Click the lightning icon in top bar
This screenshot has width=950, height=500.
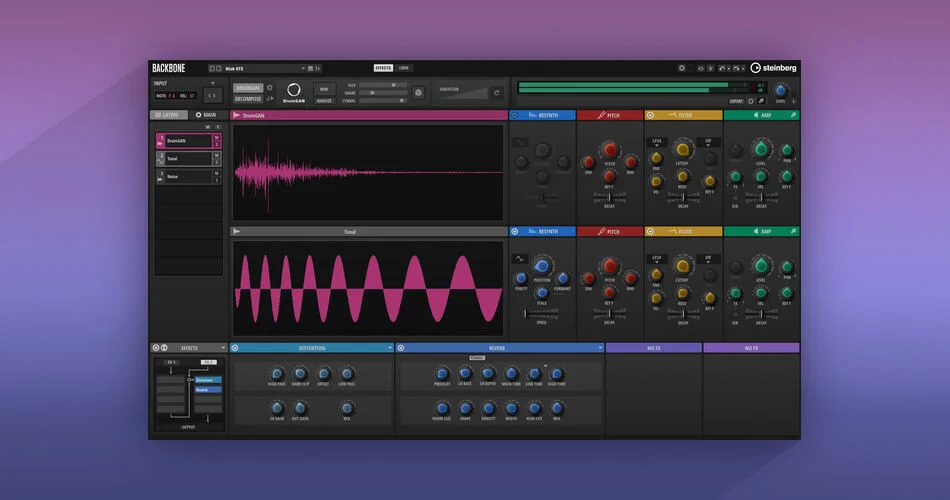(711, 68)
